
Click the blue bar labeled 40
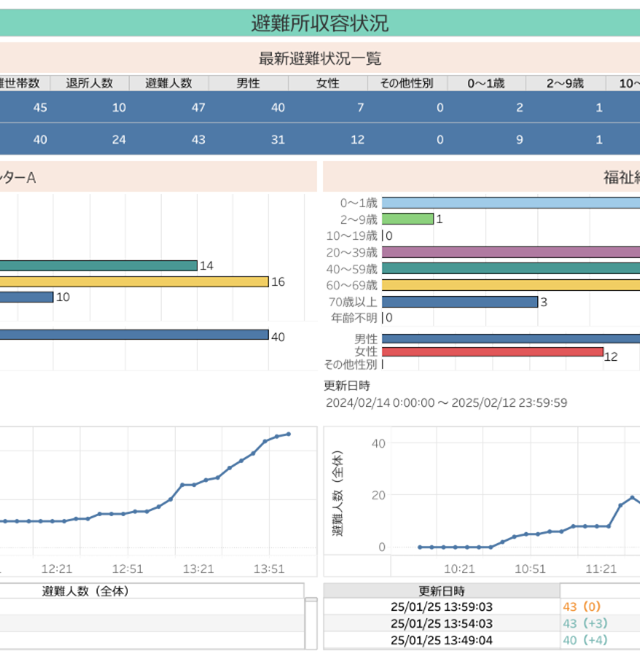134,335
